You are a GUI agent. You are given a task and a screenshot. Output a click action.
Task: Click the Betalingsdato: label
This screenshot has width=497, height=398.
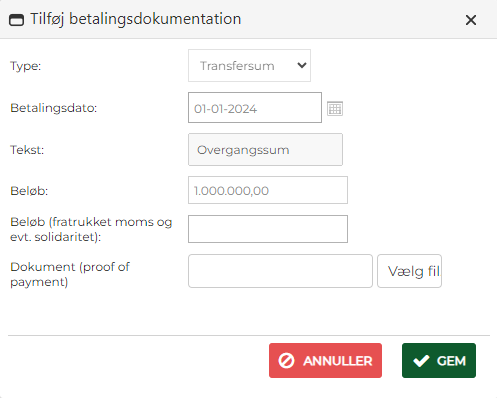54,108
